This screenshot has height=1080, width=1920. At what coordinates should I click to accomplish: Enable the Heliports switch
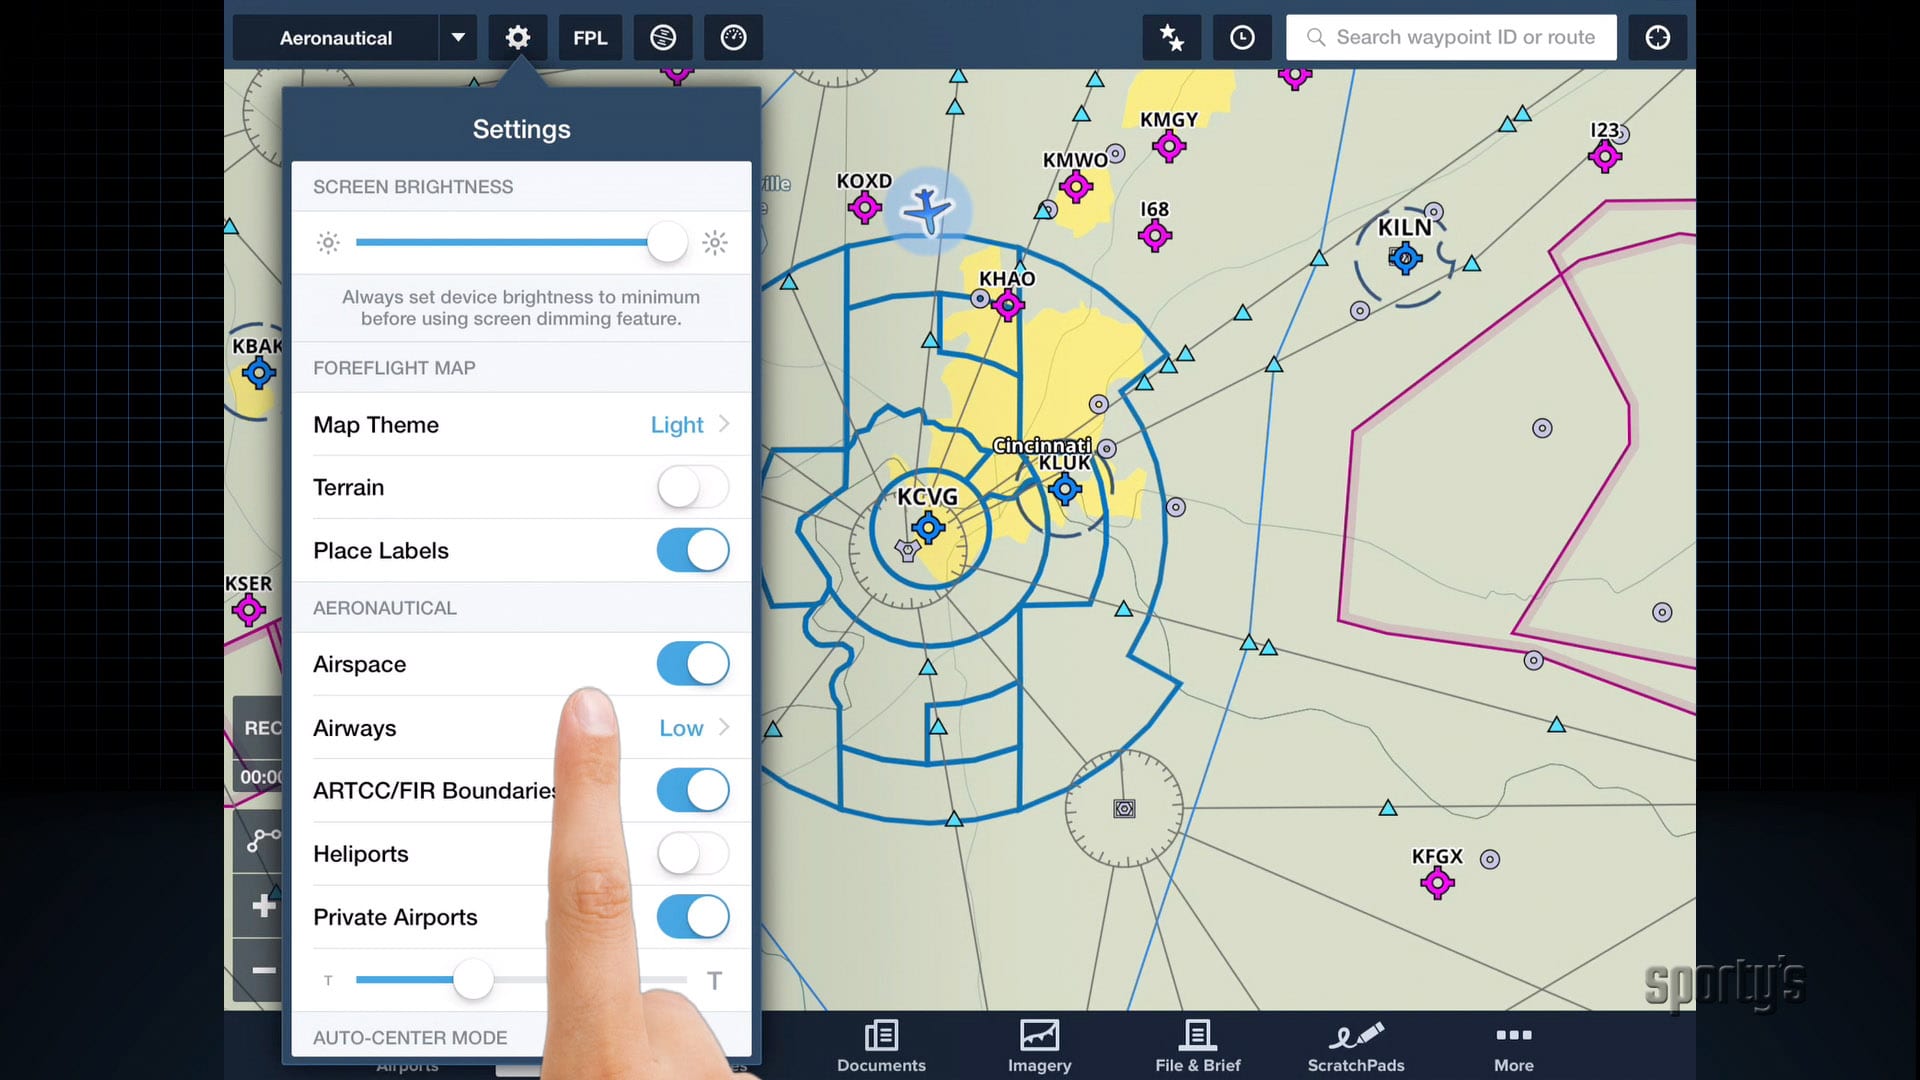pos(692,854)
